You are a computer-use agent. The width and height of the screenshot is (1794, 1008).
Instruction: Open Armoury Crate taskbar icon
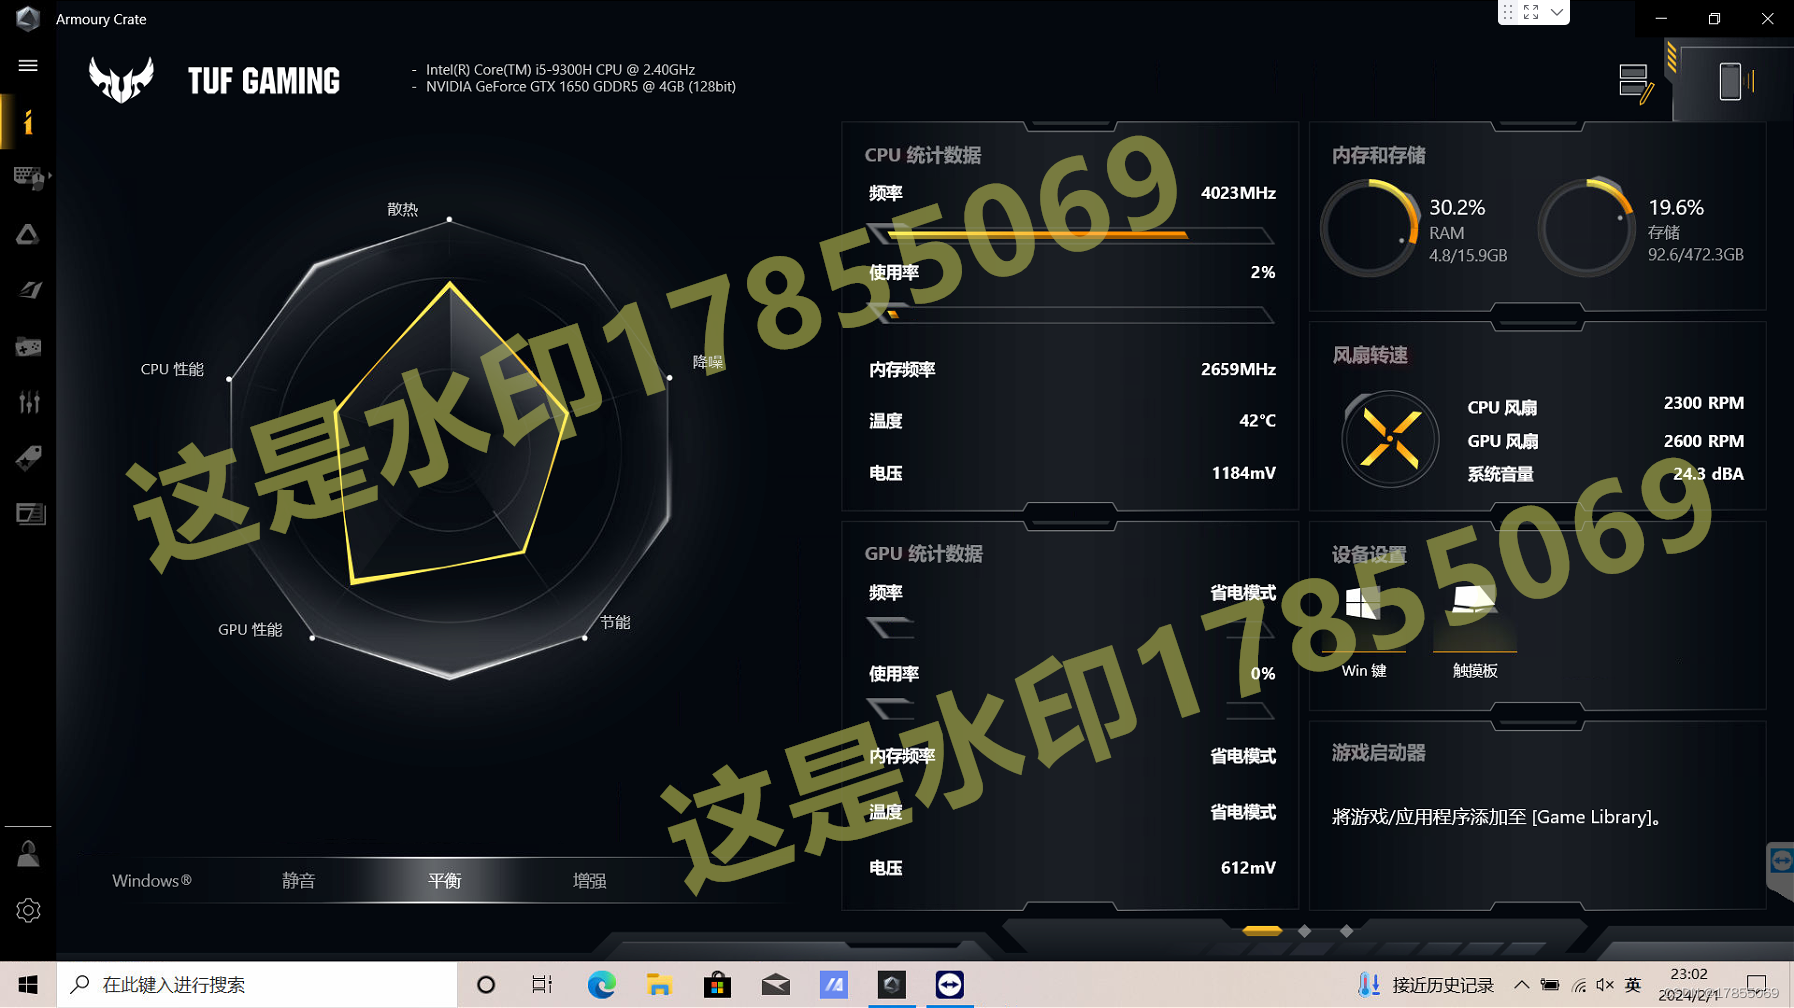(891, 985)
